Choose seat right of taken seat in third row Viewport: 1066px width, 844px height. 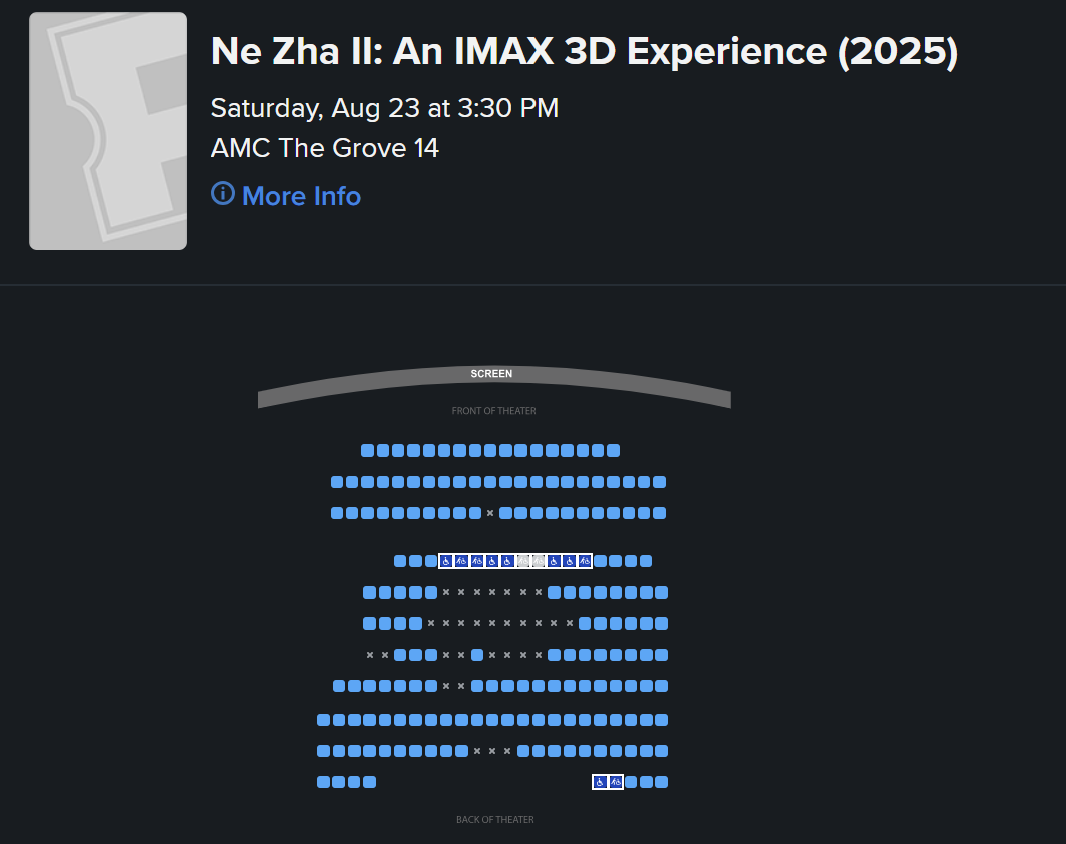tap(505, 513)
